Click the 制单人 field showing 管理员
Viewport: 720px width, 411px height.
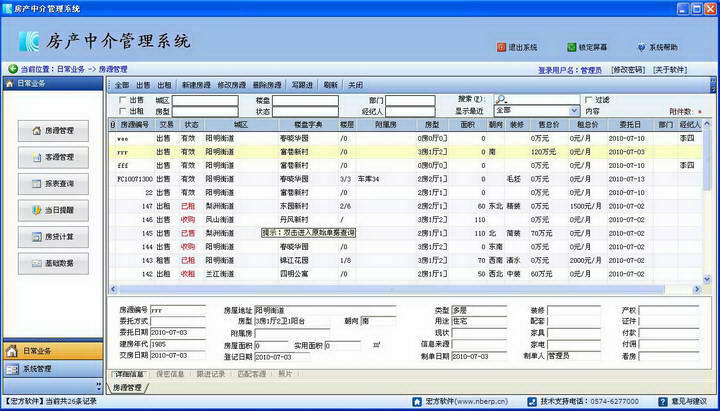tap(574, 355)
